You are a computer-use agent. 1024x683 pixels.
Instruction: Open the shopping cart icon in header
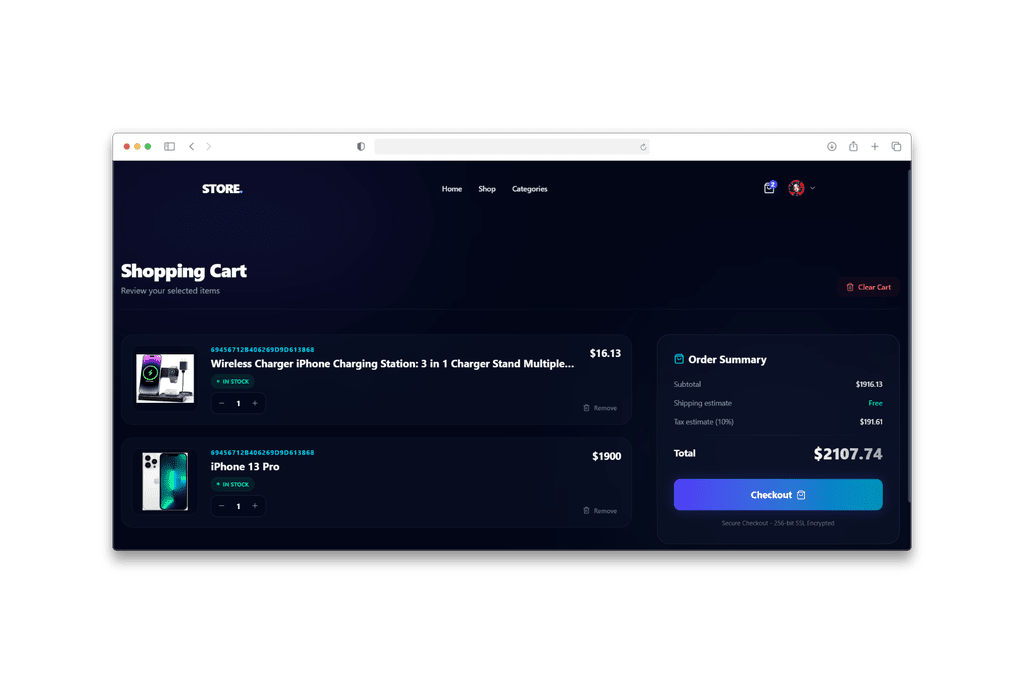click(769, 188)
